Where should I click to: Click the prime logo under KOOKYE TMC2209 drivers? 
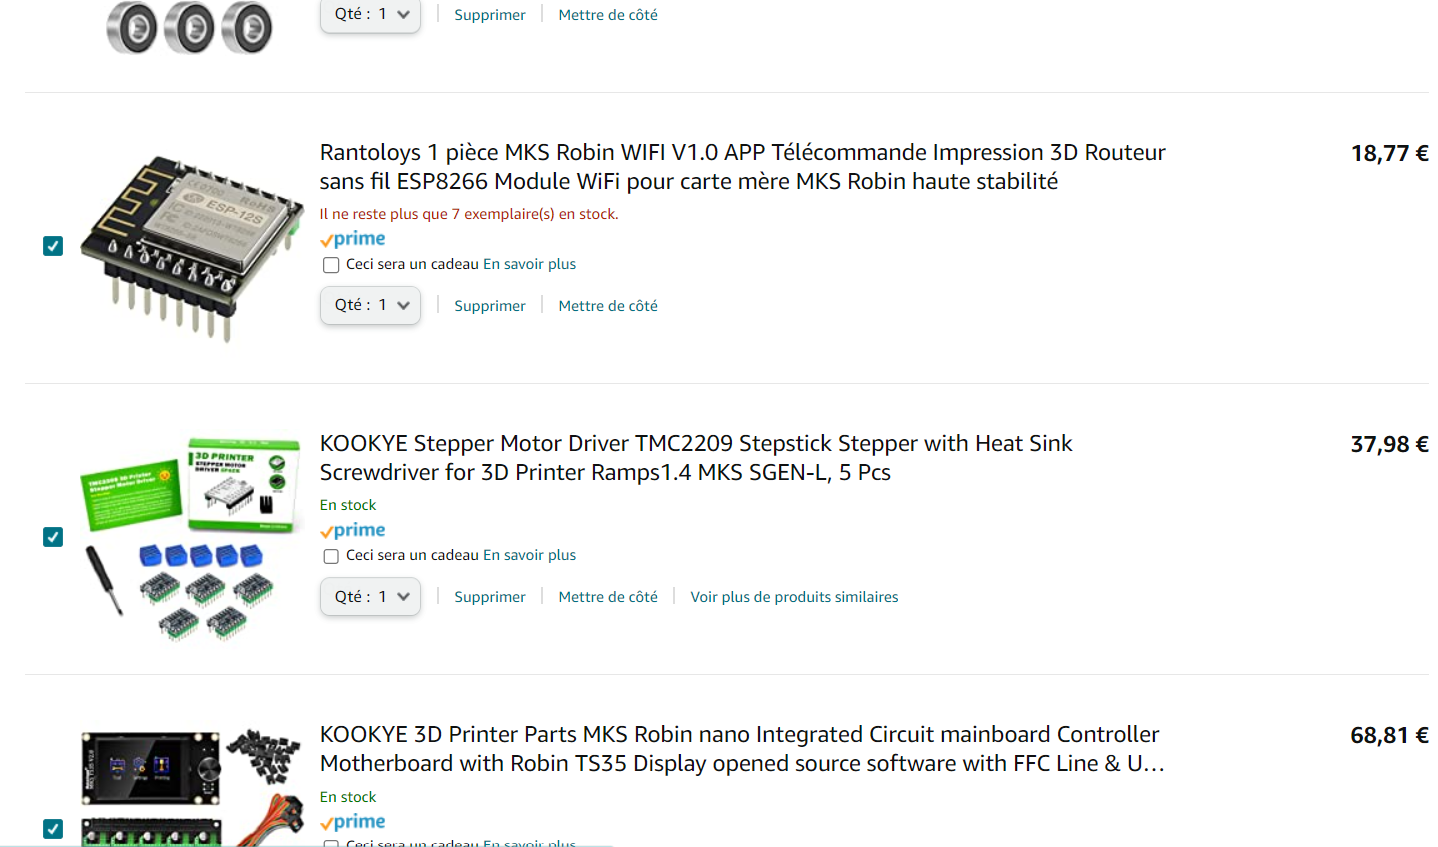tap(352, 530)
